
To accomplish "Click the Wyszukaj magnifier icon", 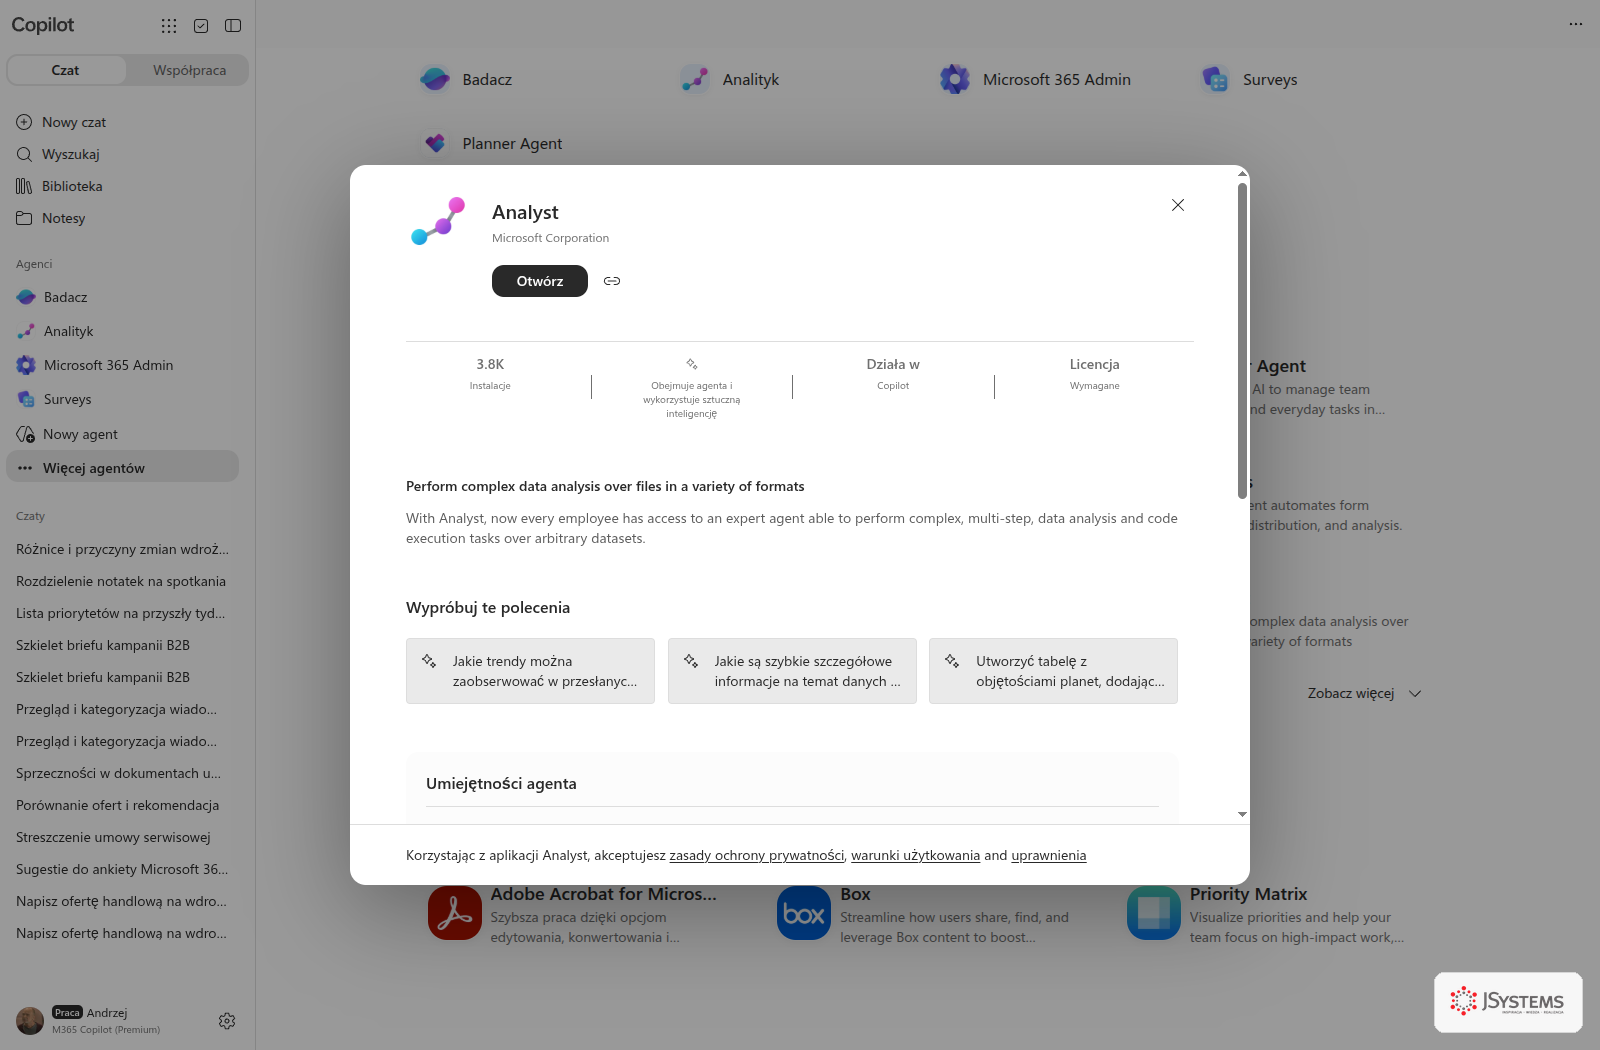I will tap(24, 154).
